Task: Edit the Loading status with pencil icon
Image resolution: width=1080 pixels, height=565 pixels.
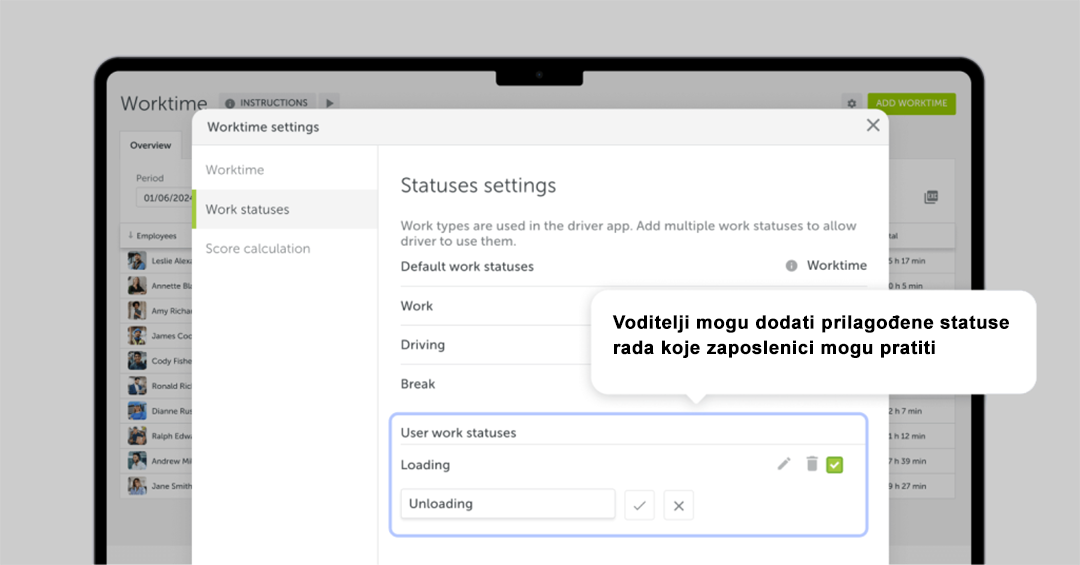Action: pos(784,464)
